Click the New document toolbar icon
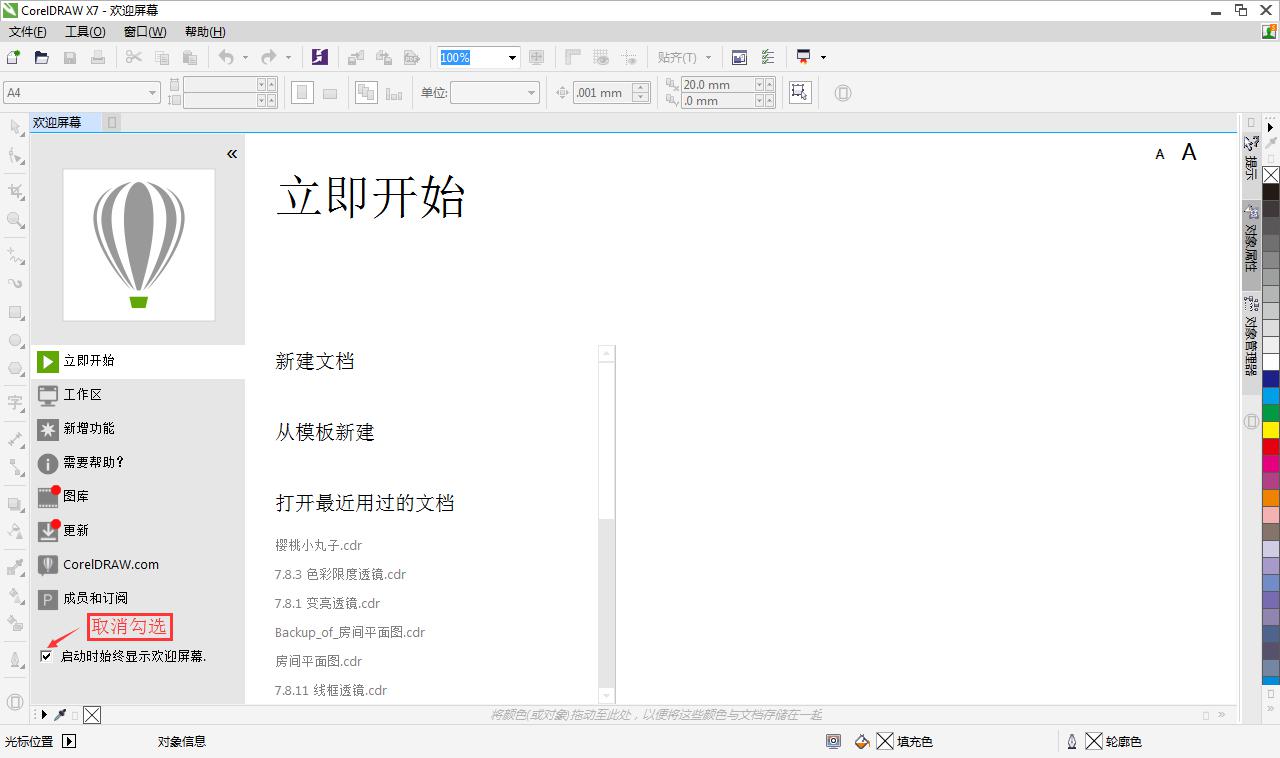The height and width of the screenshot is (758, 1280). point(14,57)
